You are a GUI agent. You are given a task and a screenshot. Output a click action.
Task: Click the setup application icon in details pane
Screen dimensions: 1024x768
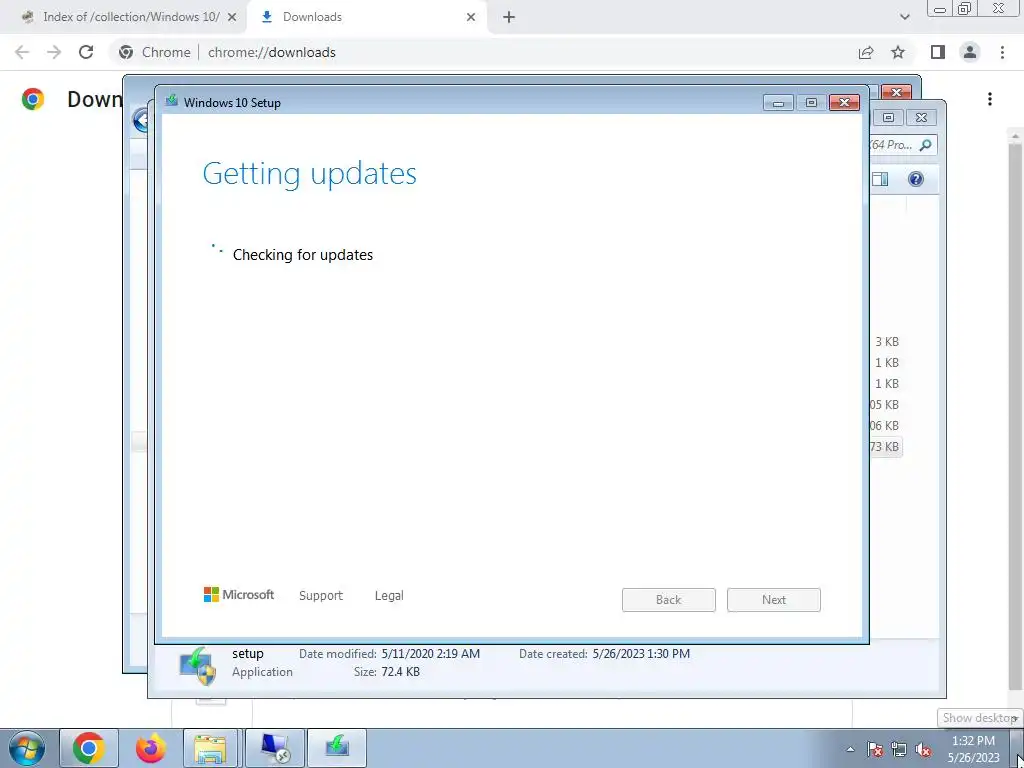click(198, 665)
